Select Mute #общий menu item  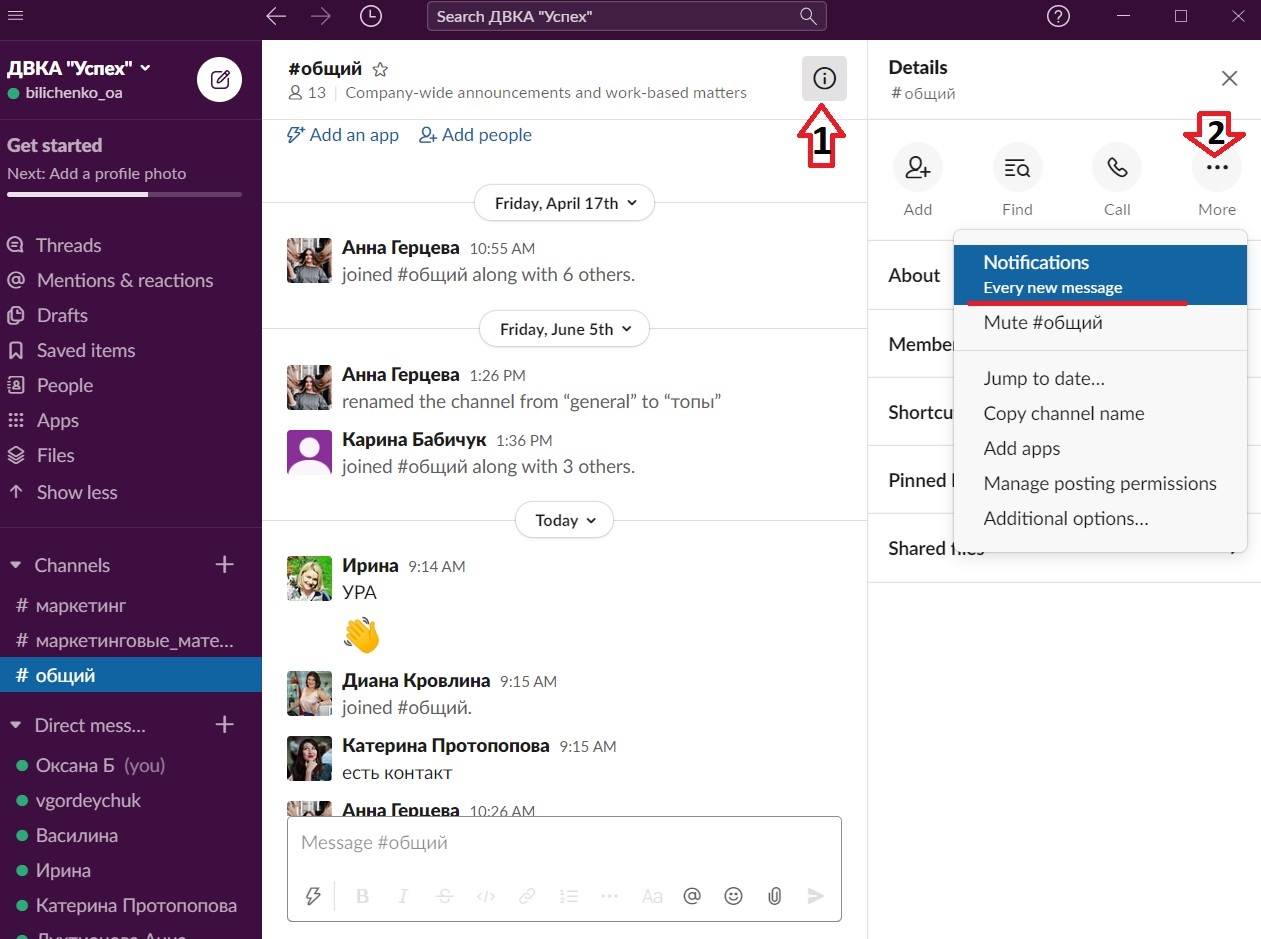click(1100, 323)
